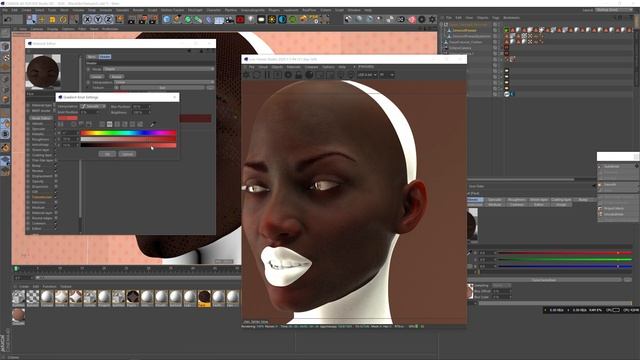The width and height of the screenshot is (640, 360).
Task: Click the green timeline start marker
Action: [16, 269]
